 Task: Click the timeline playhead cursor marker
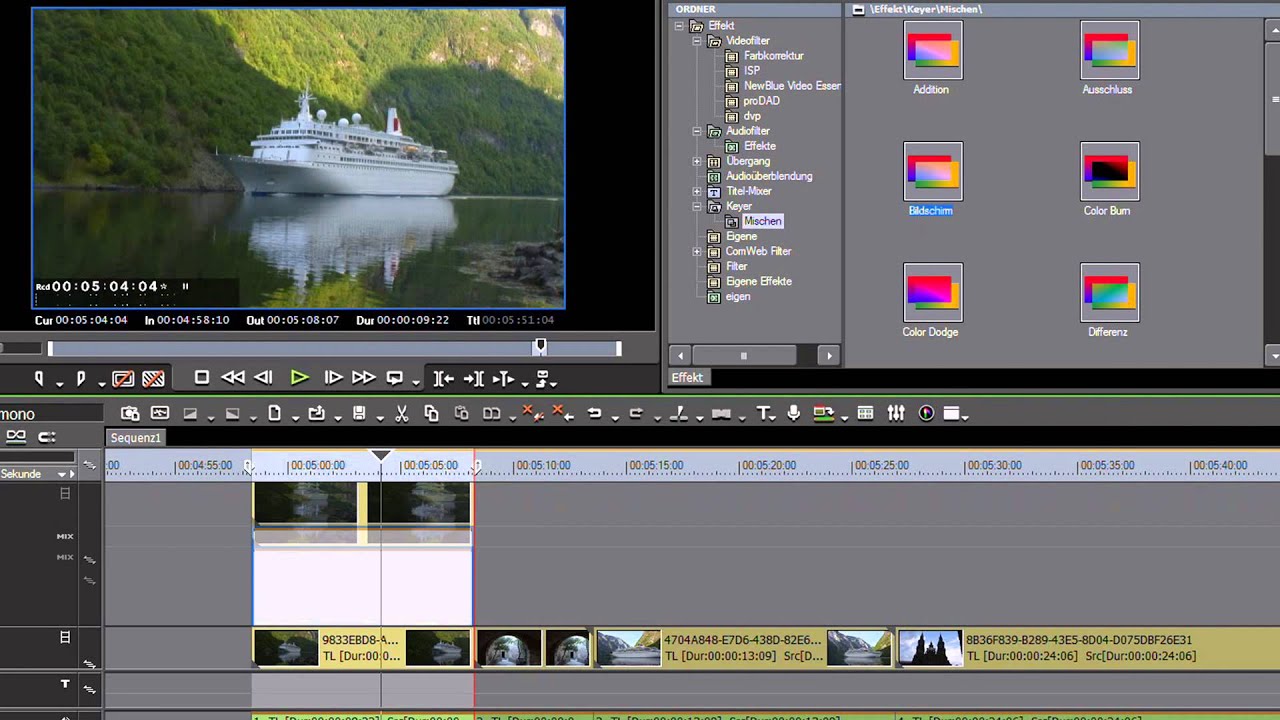[381, 457]
